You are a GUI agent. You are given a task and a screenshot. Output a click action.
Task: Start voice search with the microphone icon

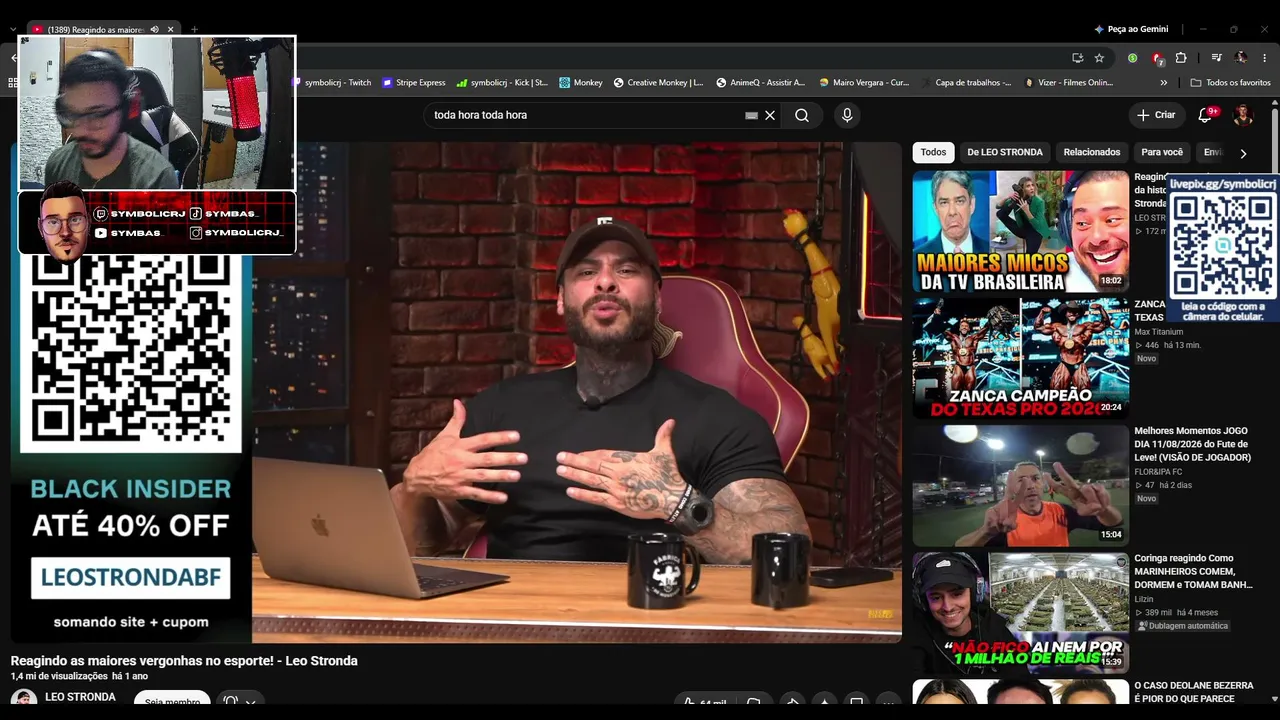tap(847, 115)
